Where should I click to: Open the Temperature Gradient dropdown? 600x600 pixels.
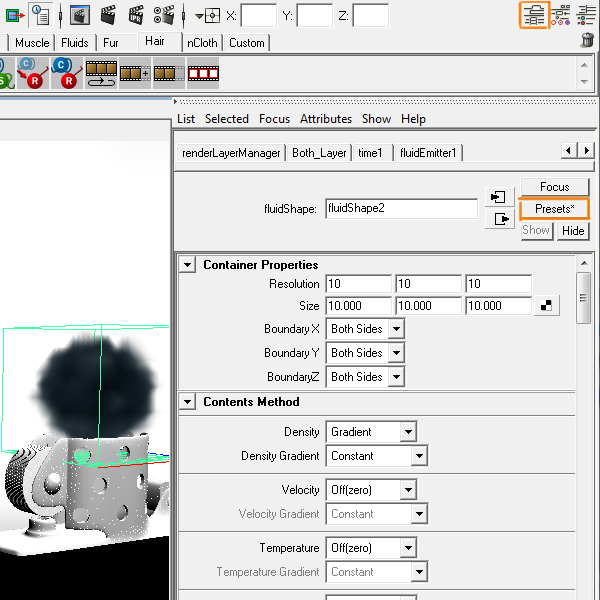[377, 572]
